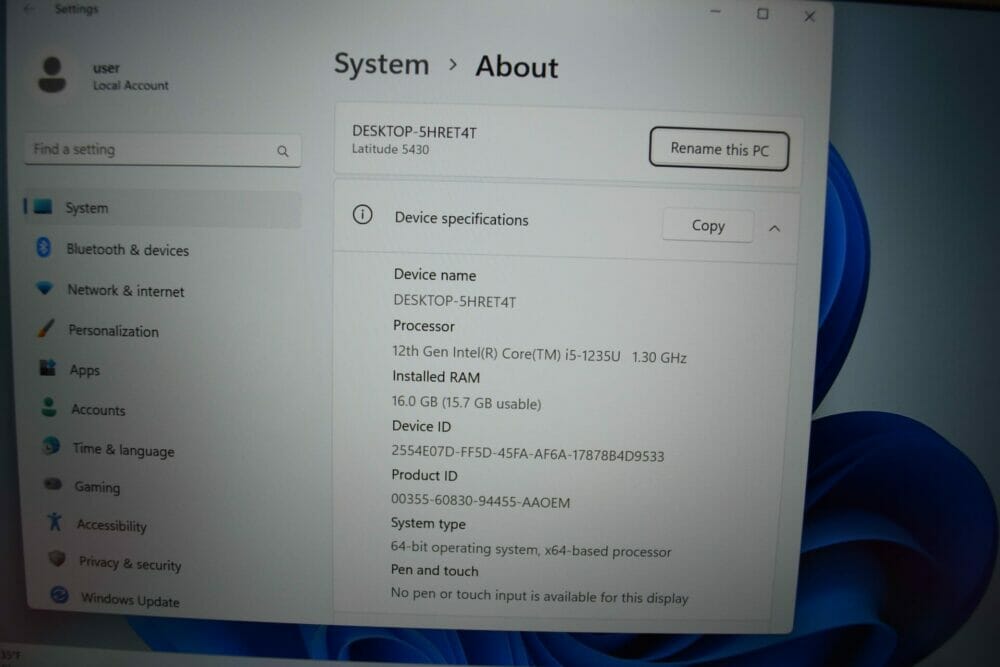Select the 12th Gen Intel Core processor text
This screenshot has height=667, width=1000.
[539, 355]
